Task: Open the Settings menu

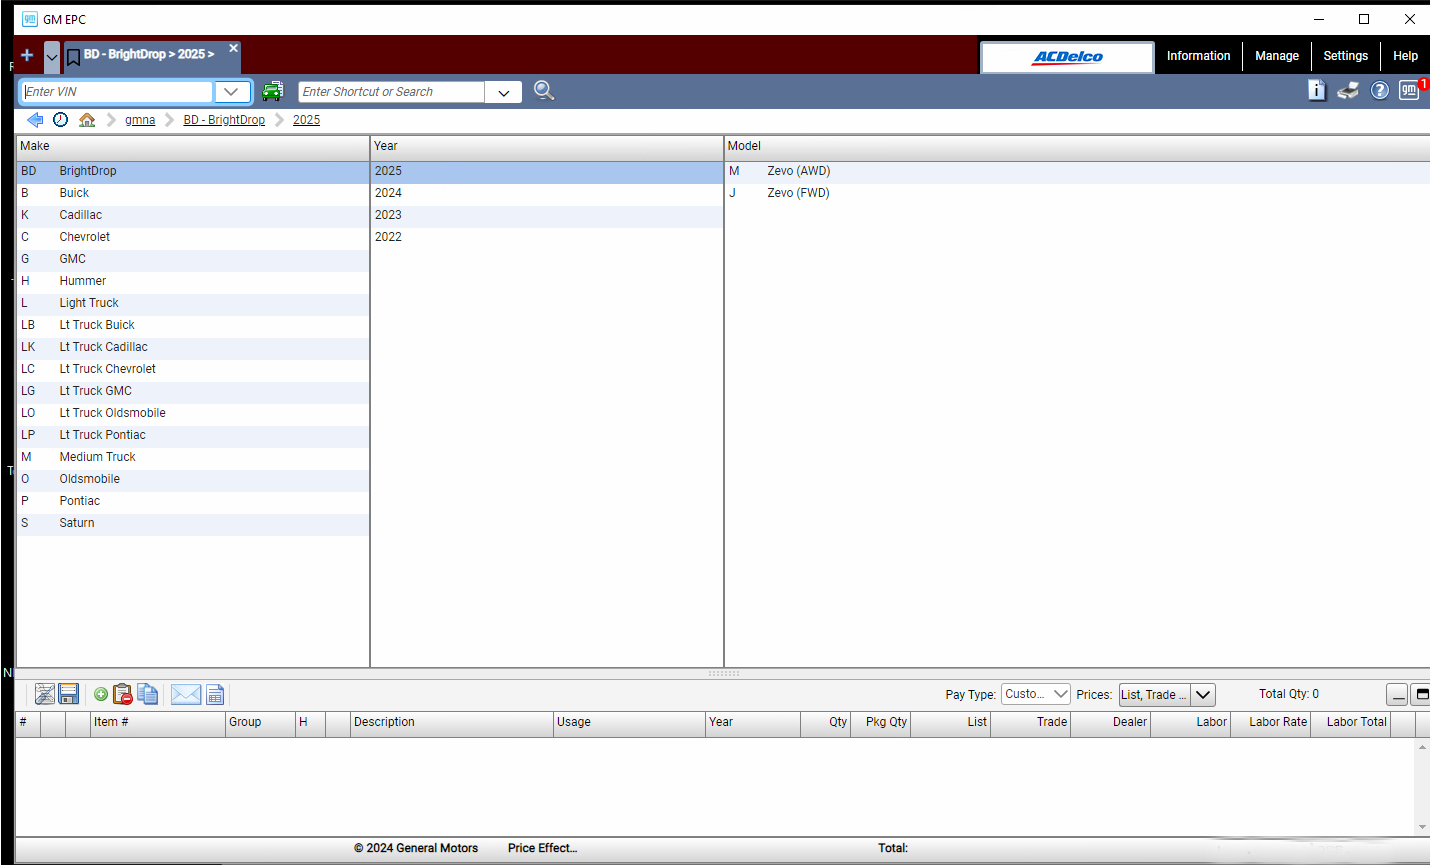Action: tap(1345, 56)
